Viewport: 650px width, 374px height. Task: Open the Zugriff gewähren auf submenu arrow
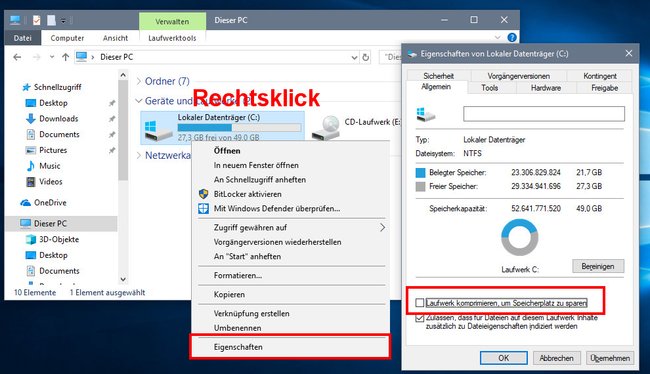383,227
